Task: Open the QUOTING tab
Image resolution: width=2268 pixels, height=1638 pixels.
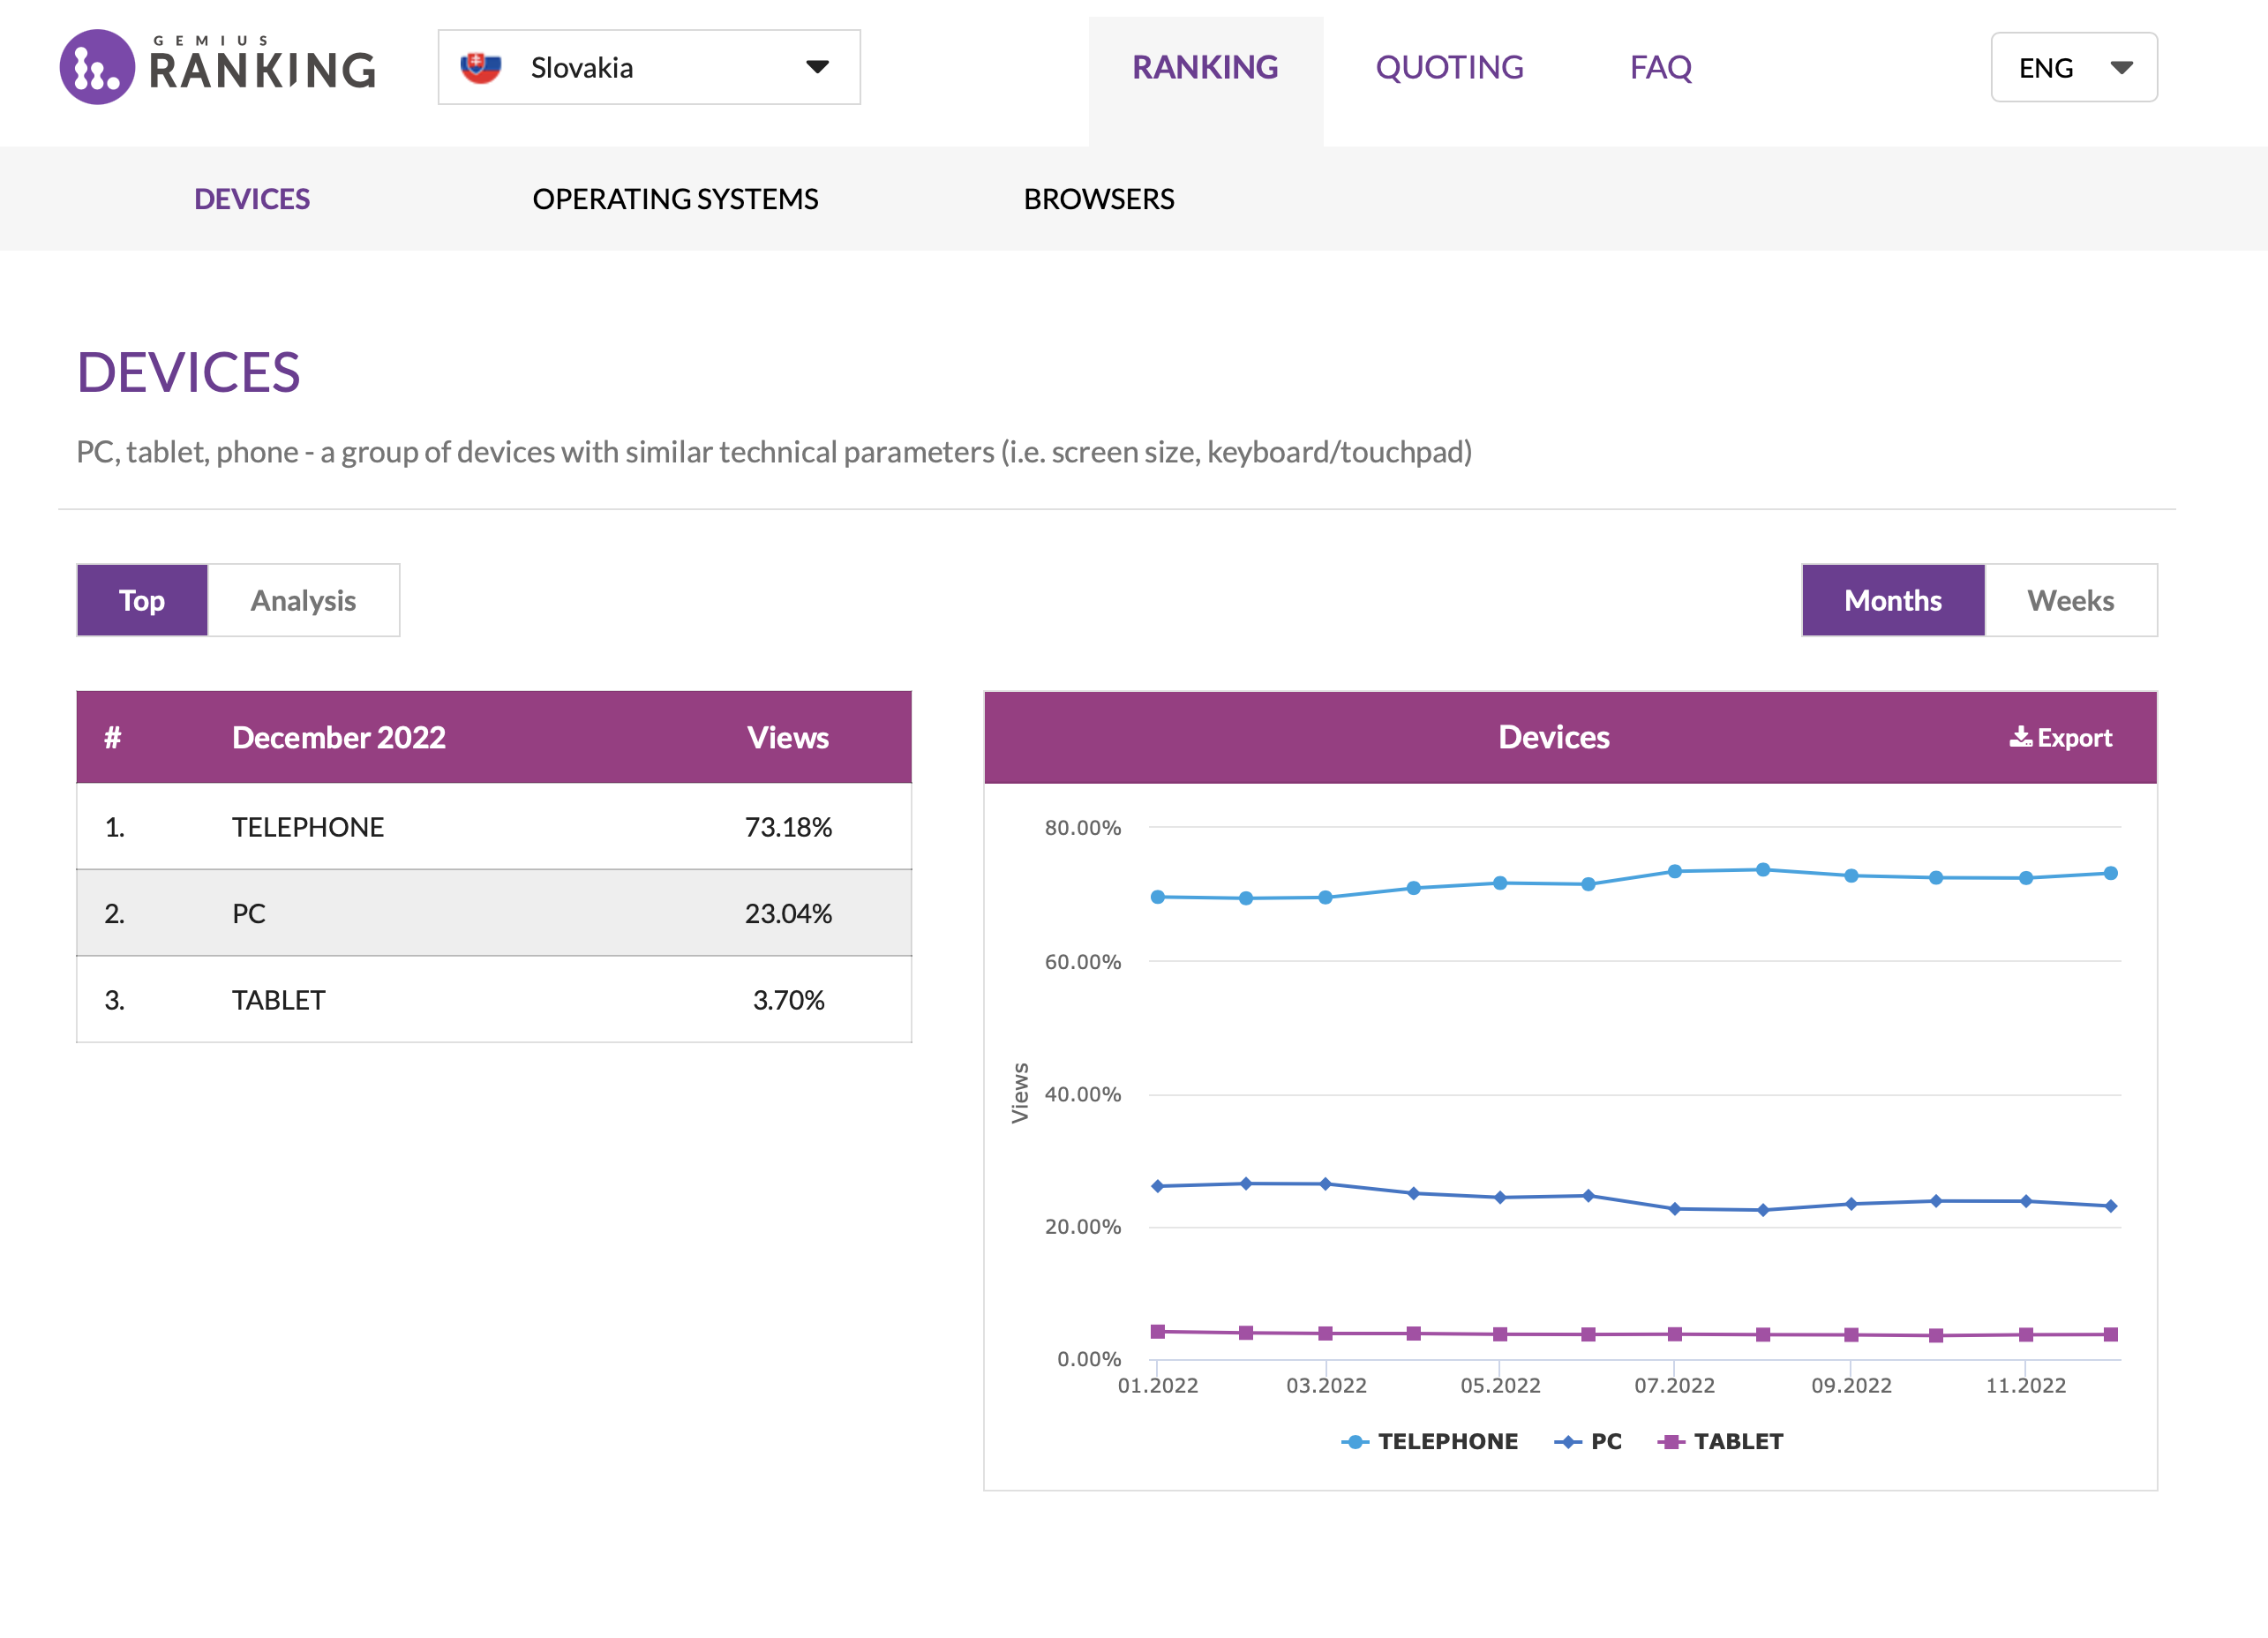Action: click(1449, 67)
